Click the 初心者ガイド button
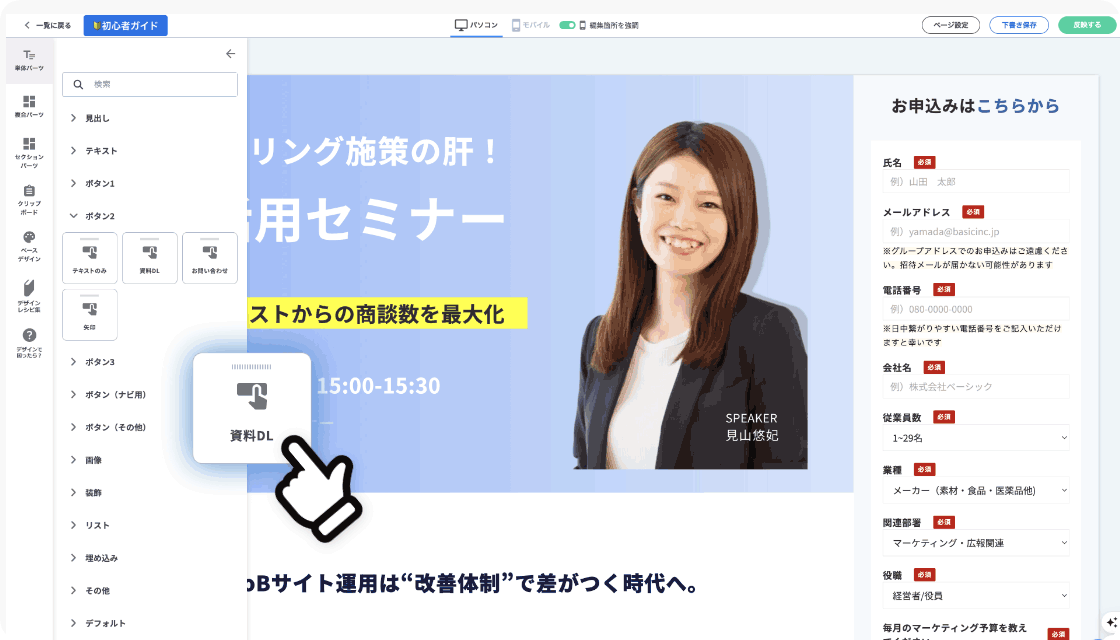Image resolution: width=1120 pixels, height=640 pixels. coord(126,26)
